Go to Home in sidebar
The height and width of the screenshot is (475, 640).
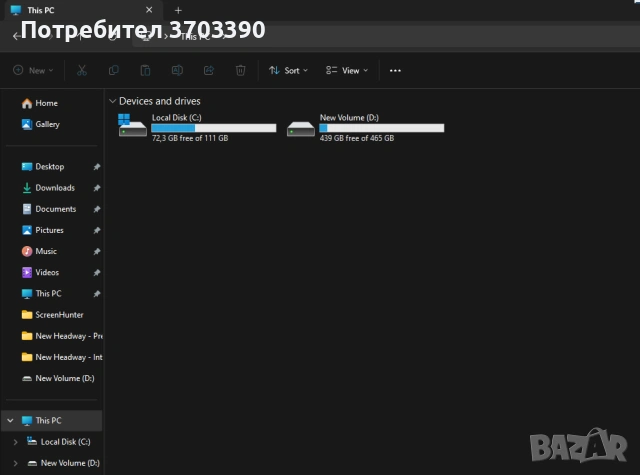point(40,103)
